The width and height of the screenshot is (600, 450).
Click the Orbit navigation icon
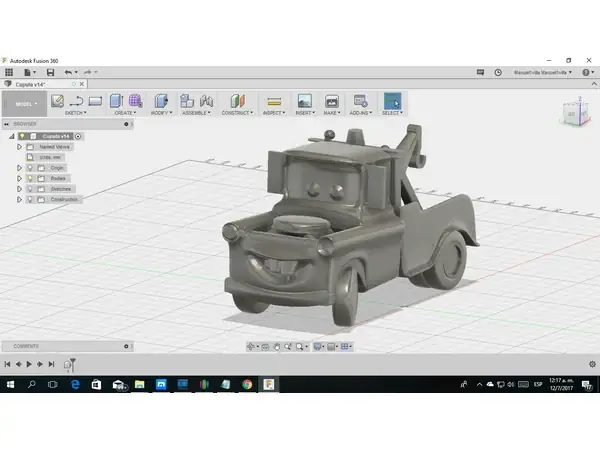click(251, 347)
